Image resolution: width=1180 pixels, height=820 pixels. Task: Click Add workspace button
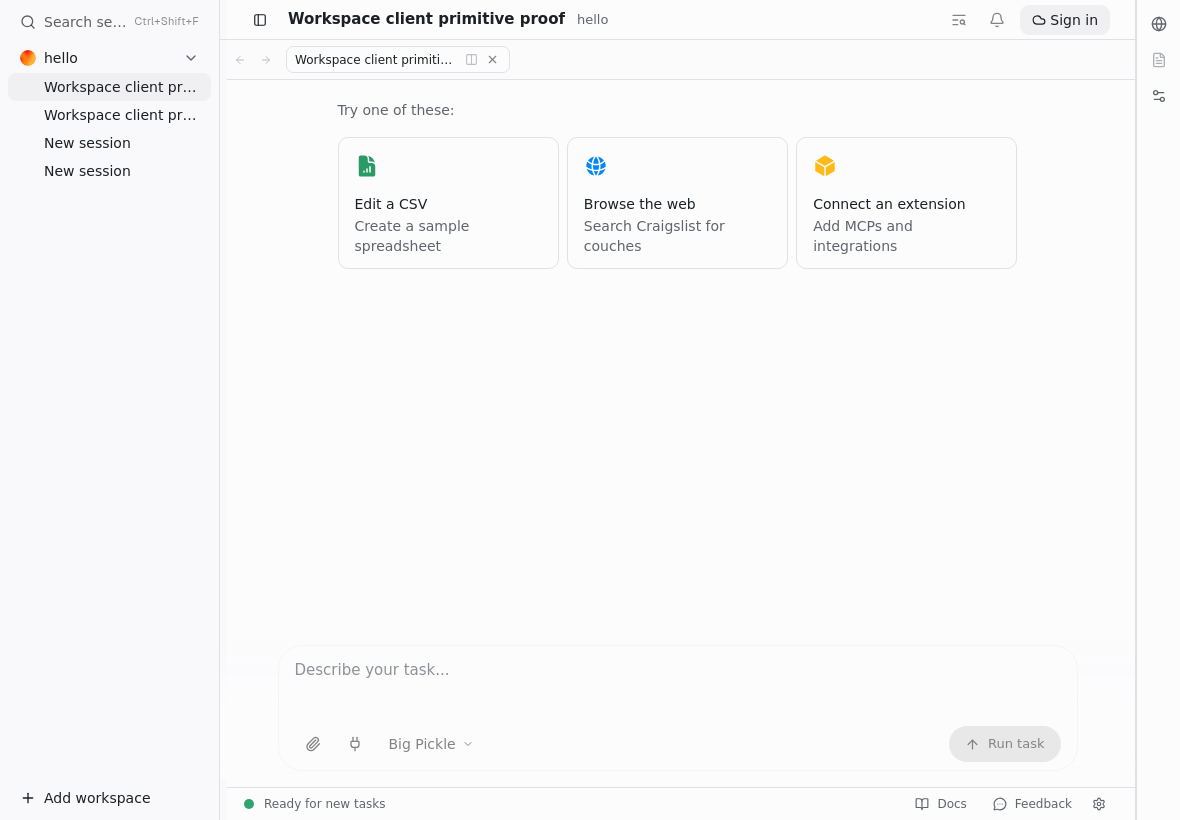coord(86,797)
